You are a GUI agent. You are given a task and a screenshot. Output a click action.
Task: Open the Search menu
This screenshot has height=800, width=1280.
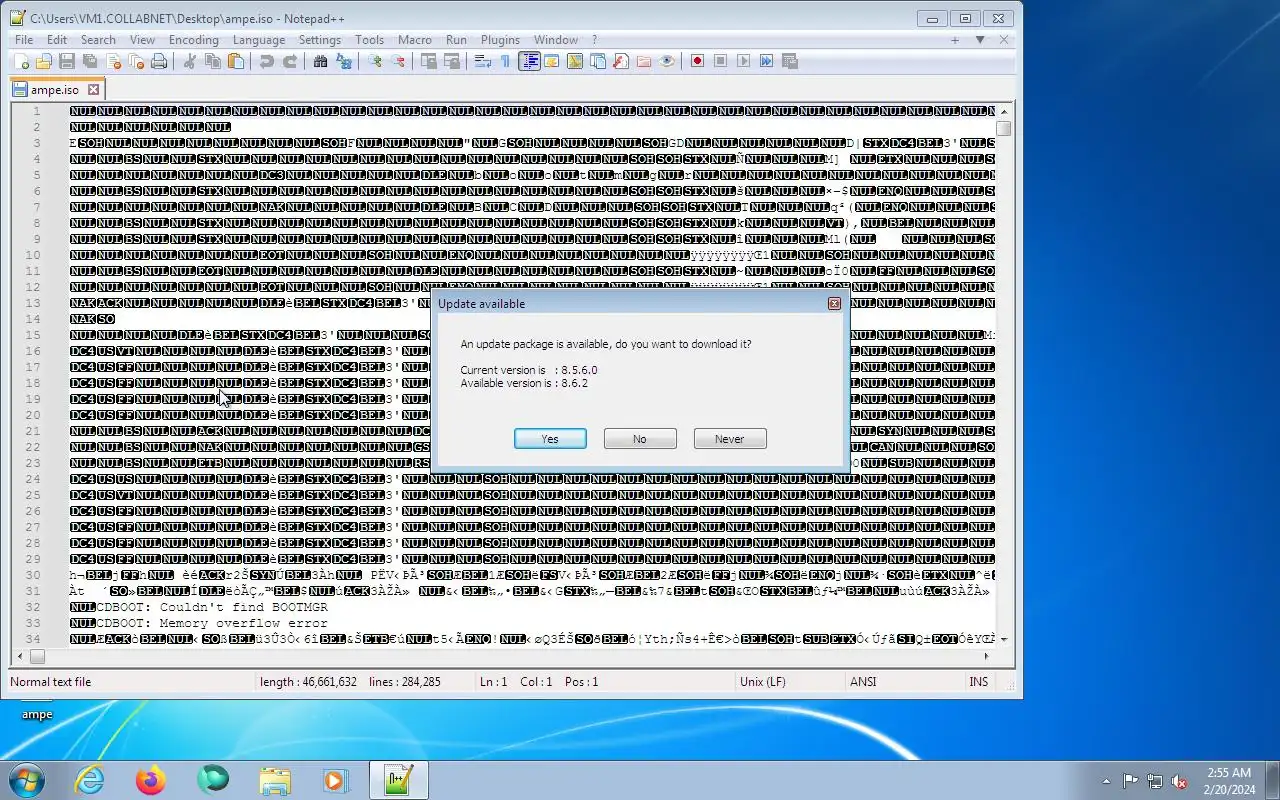[98, 40]
